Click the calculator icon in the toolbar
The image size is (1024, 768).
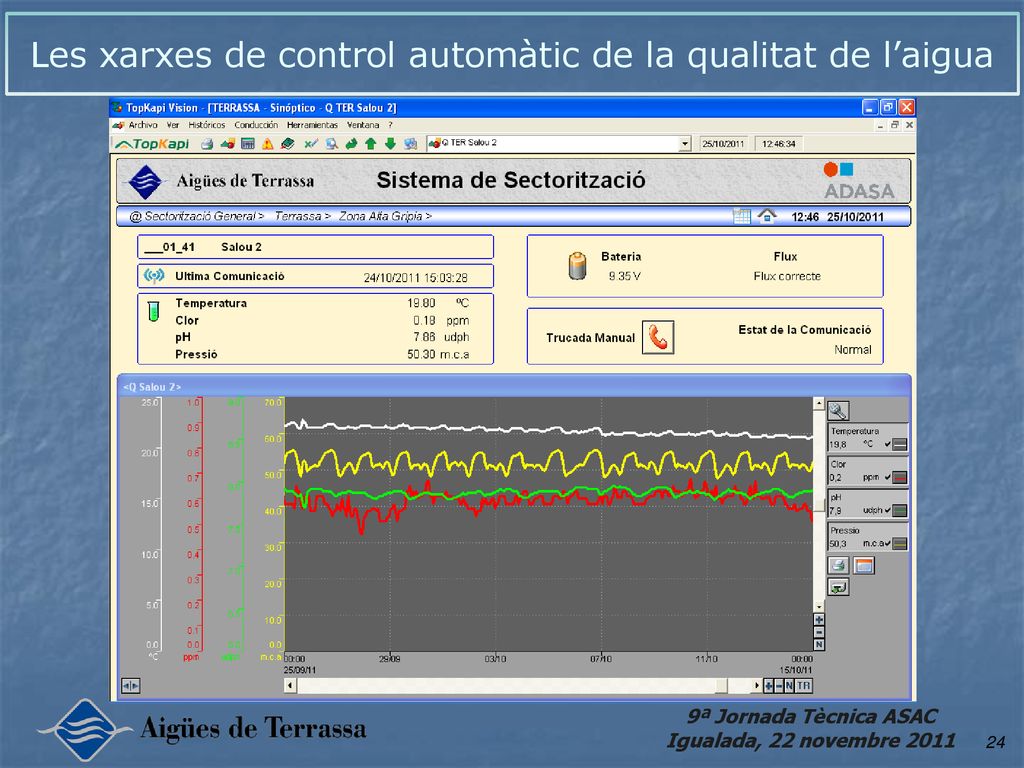pyautogui.click(x=248, y=144)
